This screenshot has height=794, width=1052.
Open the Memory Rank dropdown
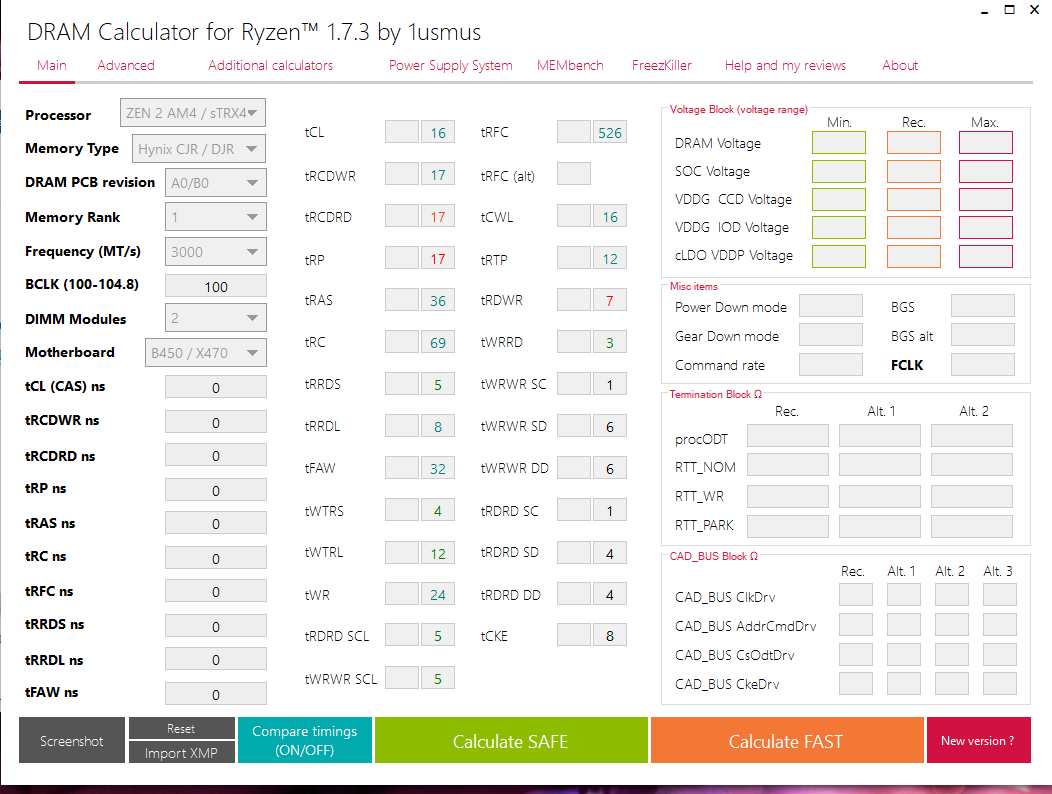215,217
